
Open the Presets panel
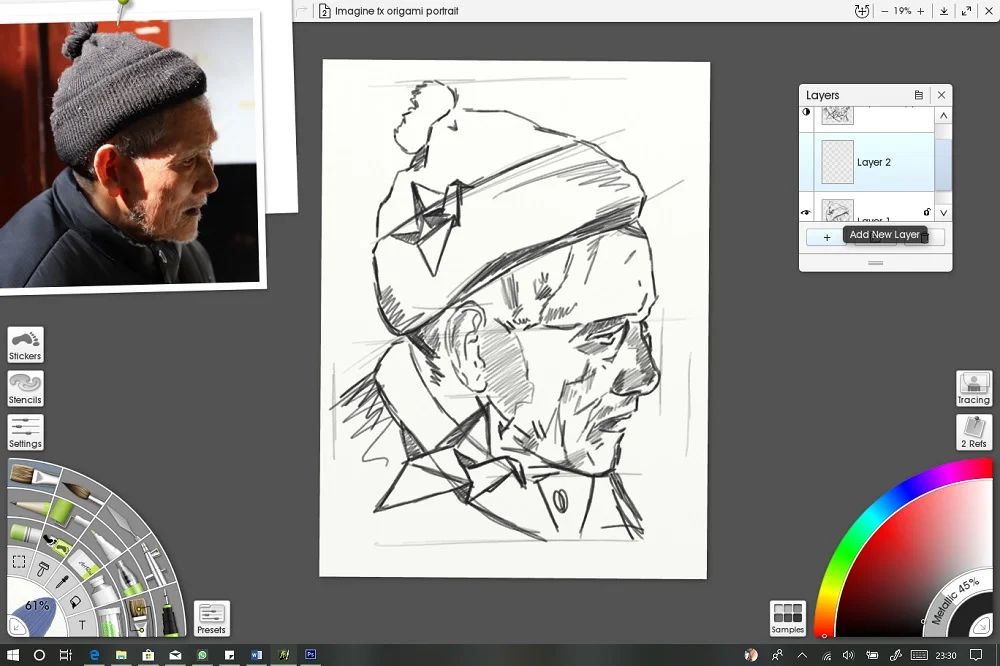pyautogui.click(x=212, y=618)
